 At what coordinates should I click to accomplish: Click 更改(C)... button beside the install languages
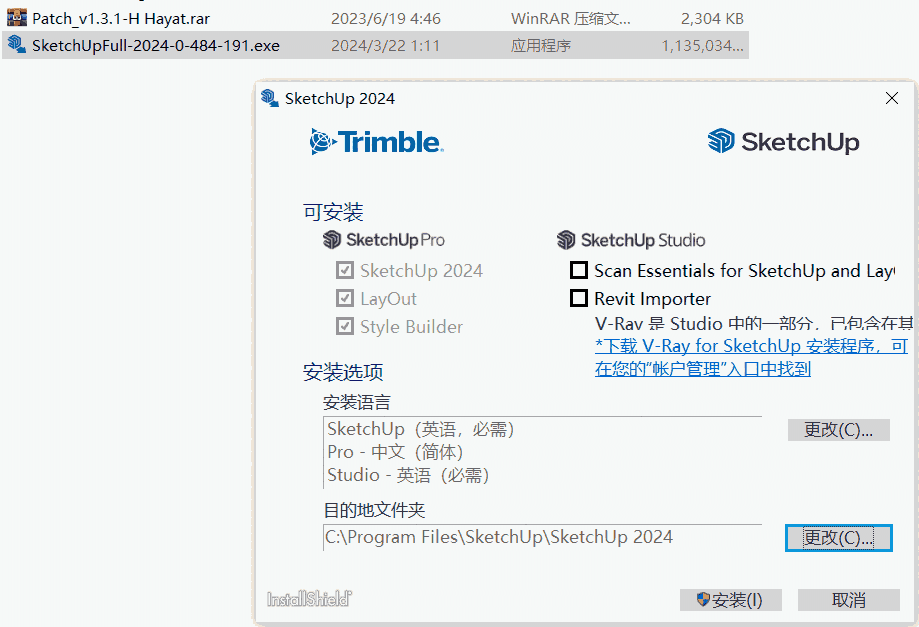point(839,430)
